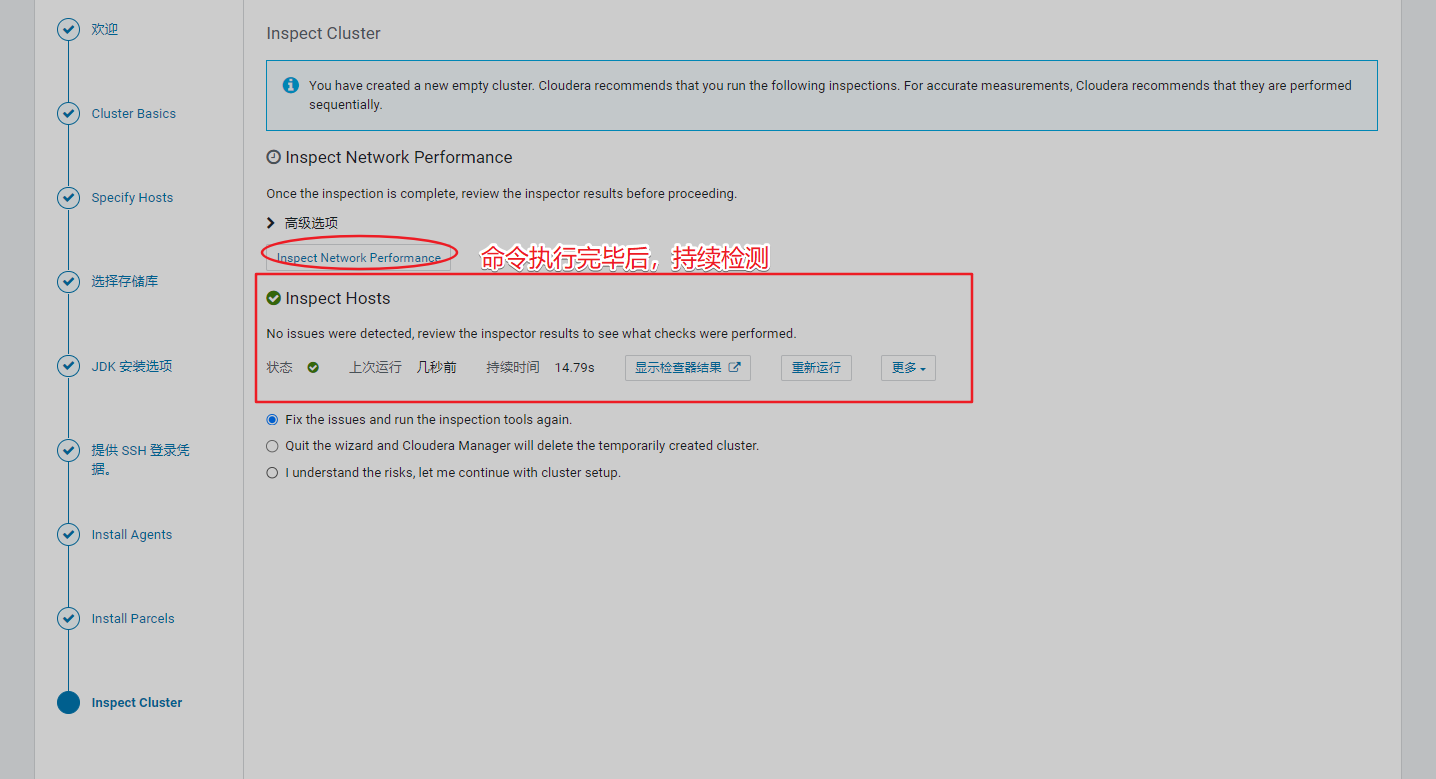Go to the JDK 安装选项 step

pyautogui.click(x=132, y=366)
